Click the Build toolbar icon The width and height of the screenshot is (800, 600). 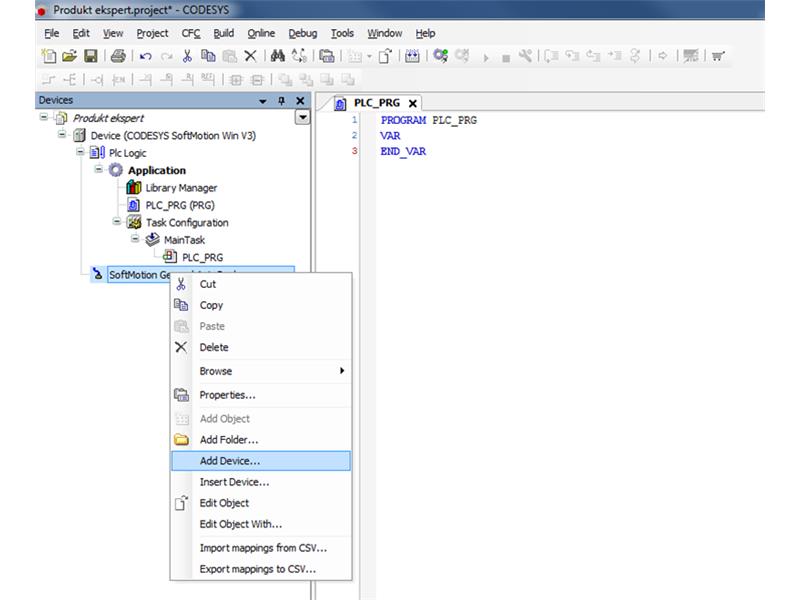point(412,56)
